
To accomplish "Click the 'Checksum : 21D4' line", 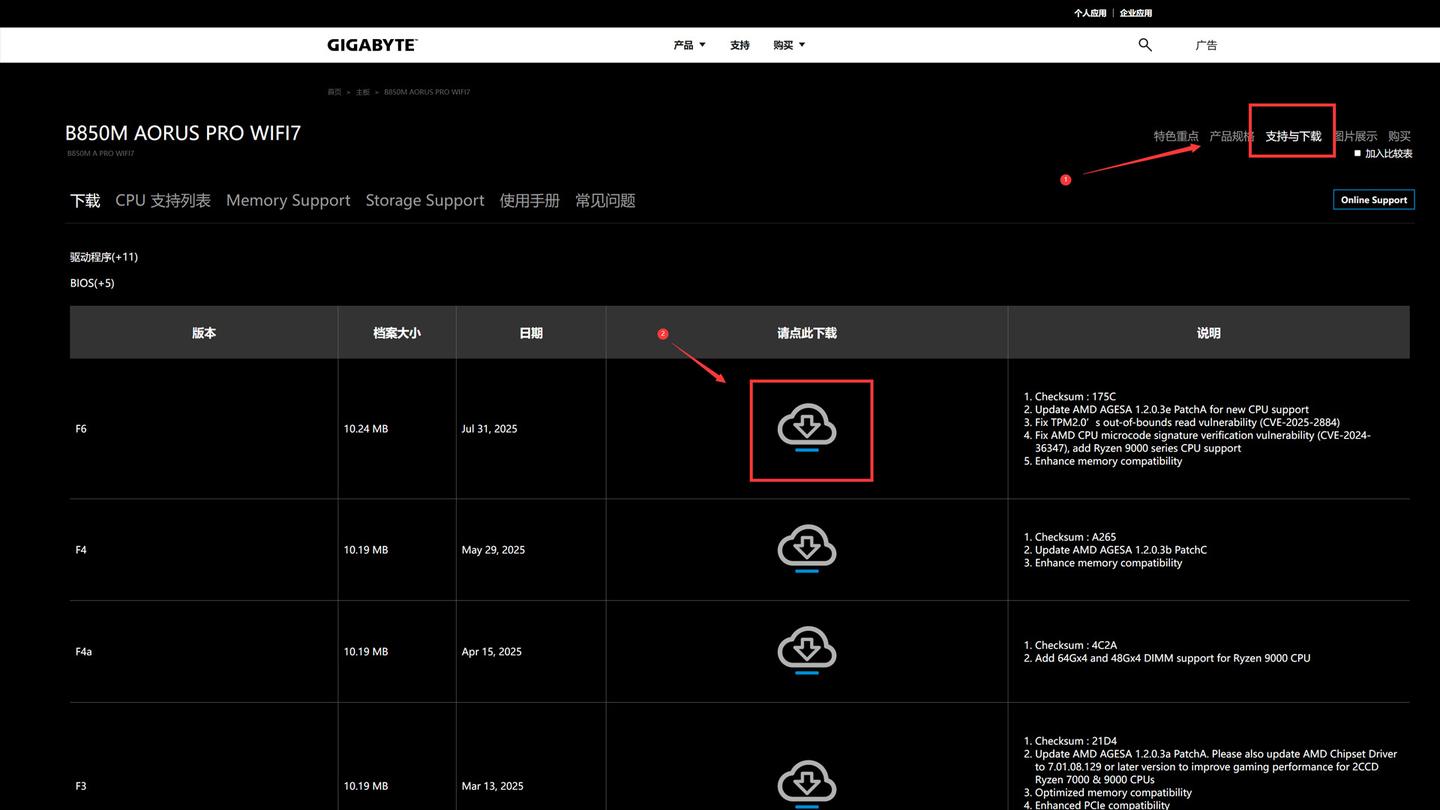I will (x=1076, y=741).
